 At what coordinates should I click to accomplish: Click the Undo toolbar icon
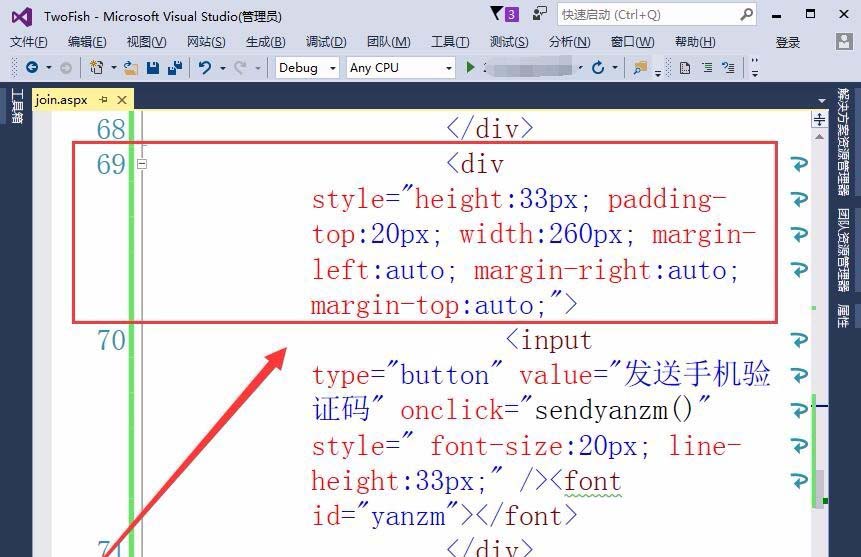tap(205, 68)
